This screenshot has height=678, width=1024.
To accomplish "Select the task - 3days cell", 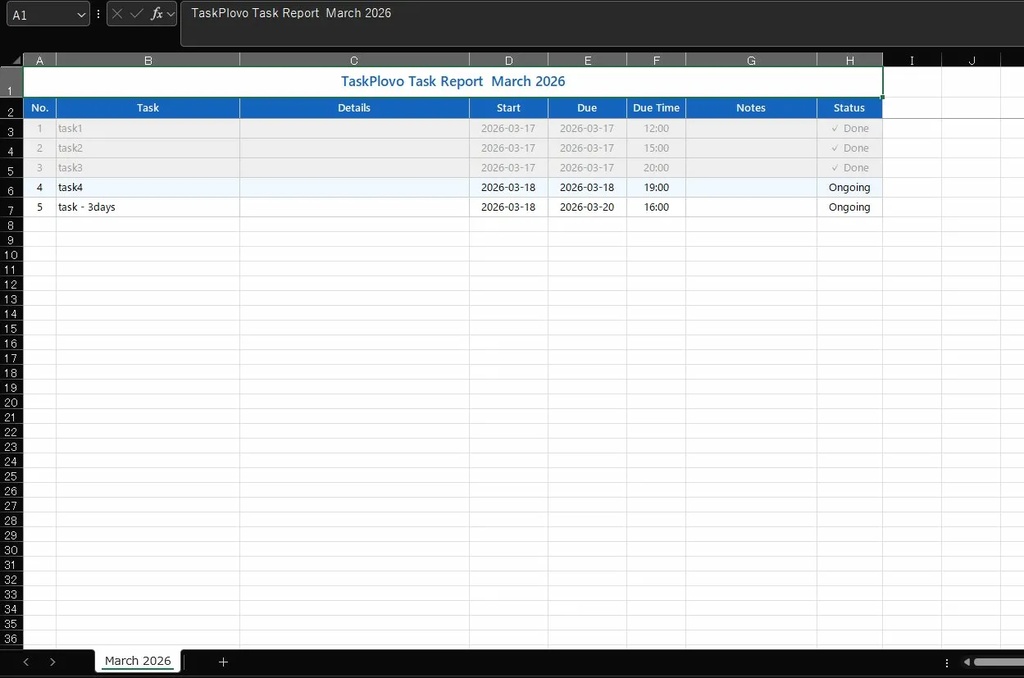I will (148, 207).
